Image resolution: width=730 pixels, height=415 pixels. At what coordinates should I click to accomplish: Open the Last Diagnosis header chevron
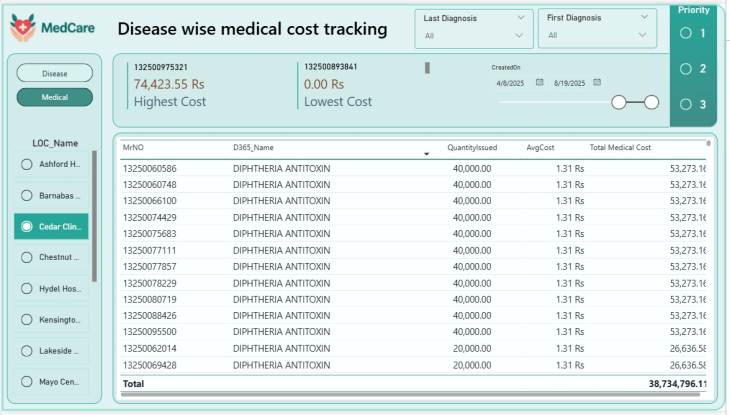coord(520,17)
